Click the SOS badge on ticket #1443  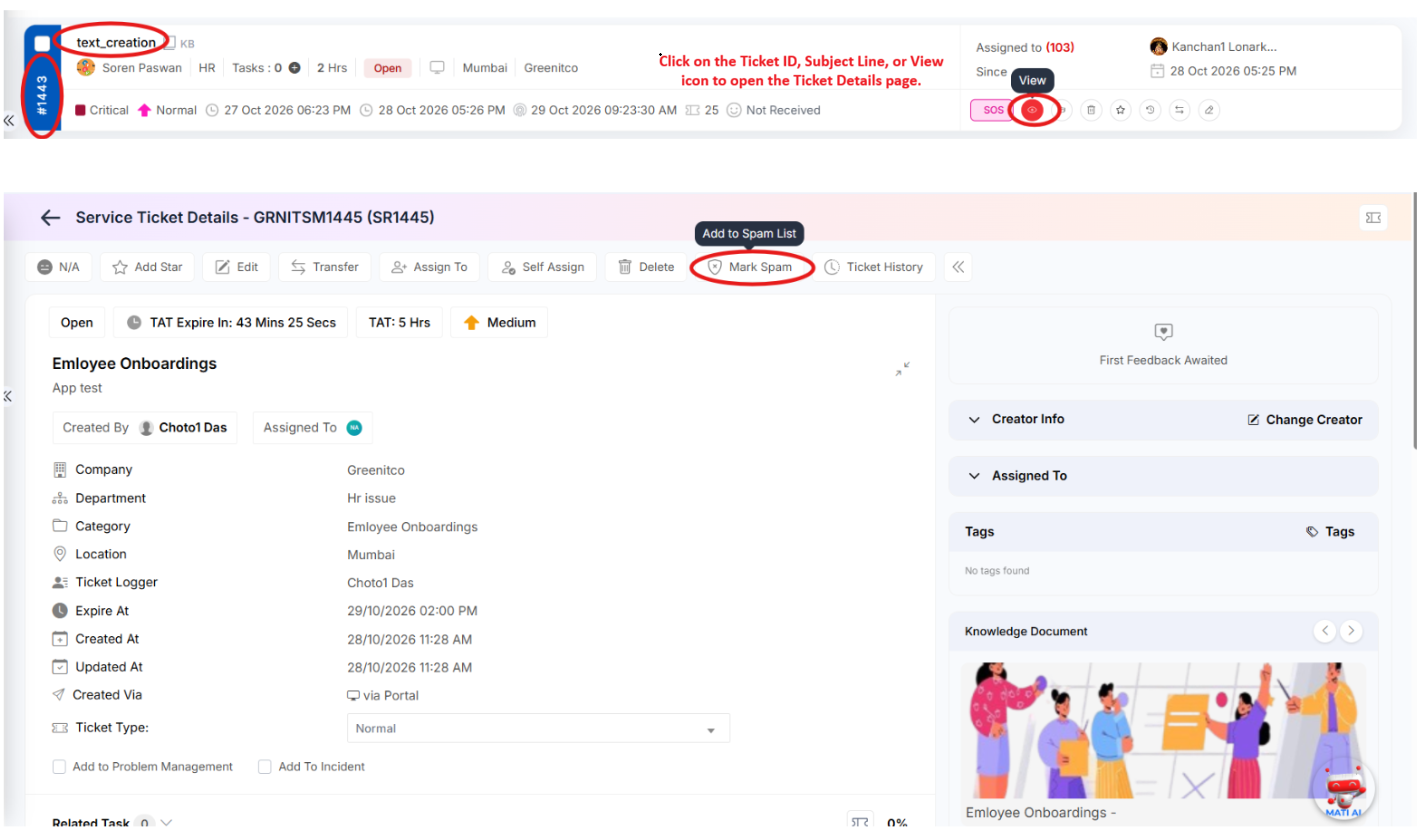[992, 110]
